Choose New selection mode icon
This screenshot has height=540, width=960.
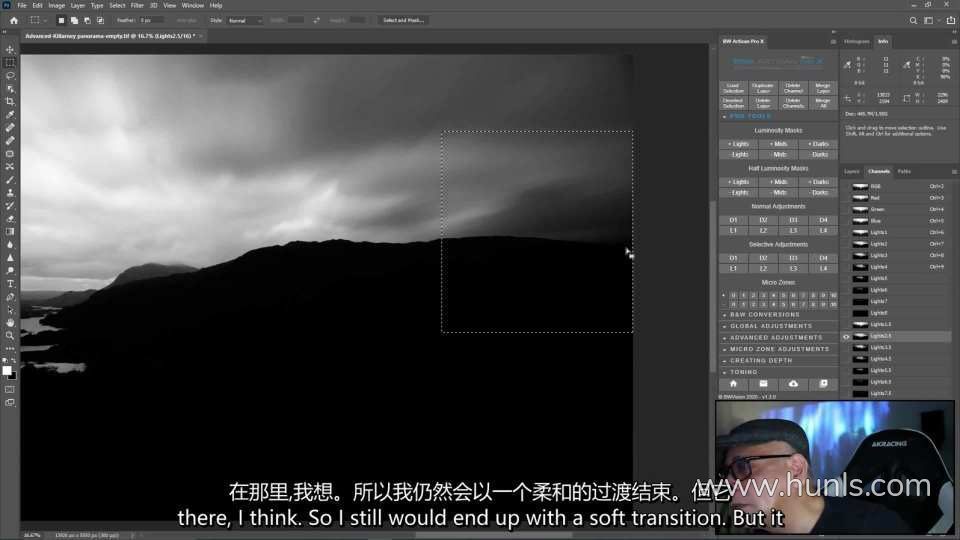pos(61,20)
